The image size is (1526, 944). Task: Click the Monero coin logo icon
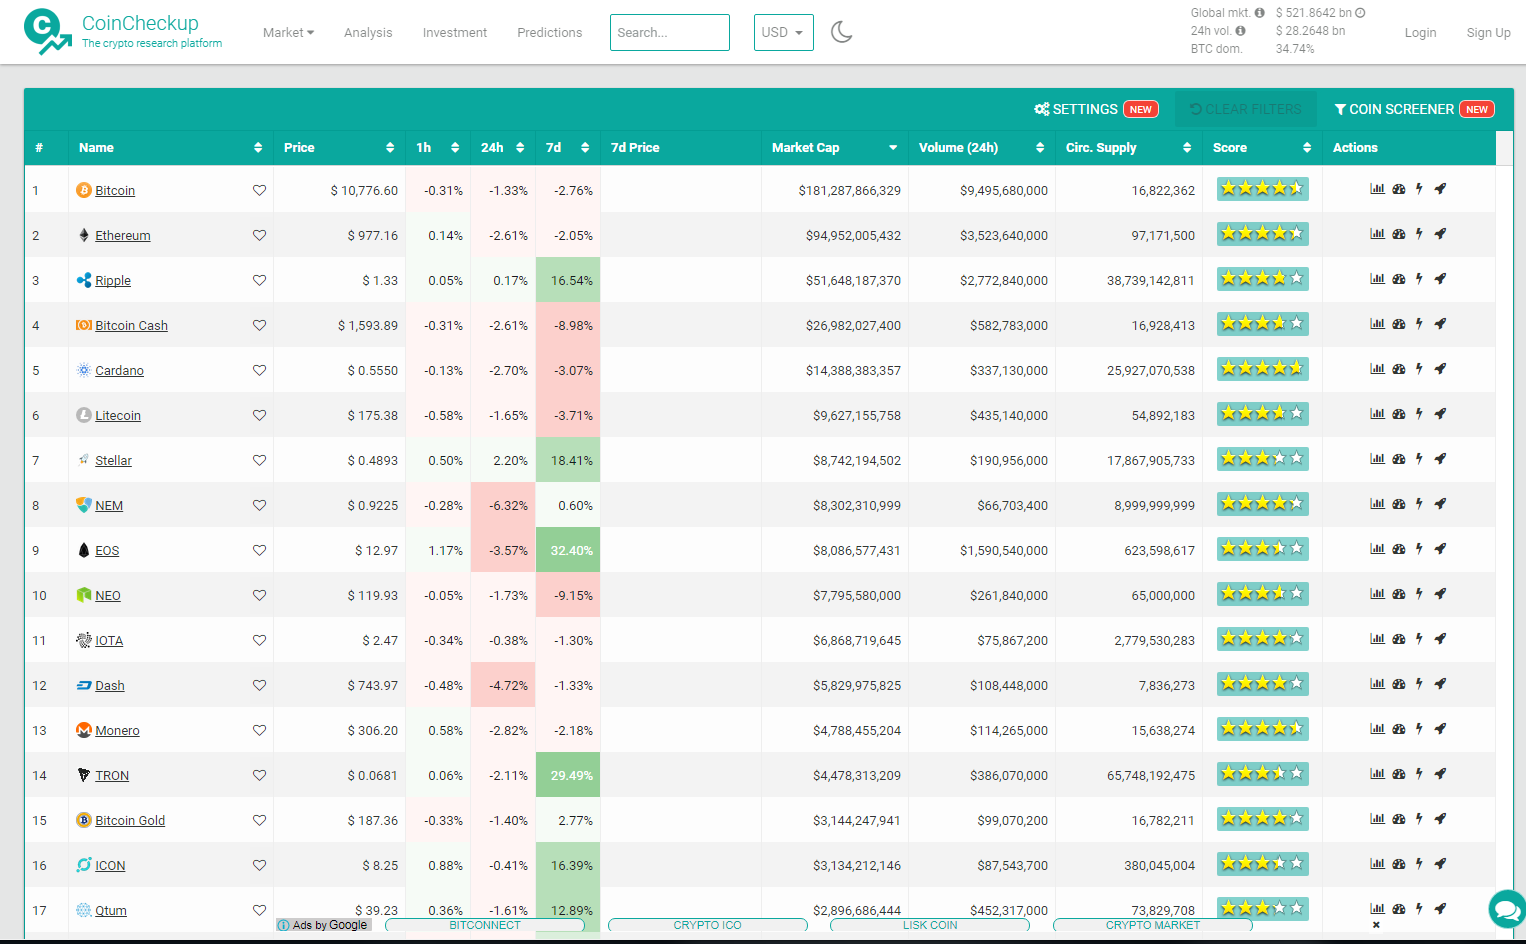(x=84, y=730)
